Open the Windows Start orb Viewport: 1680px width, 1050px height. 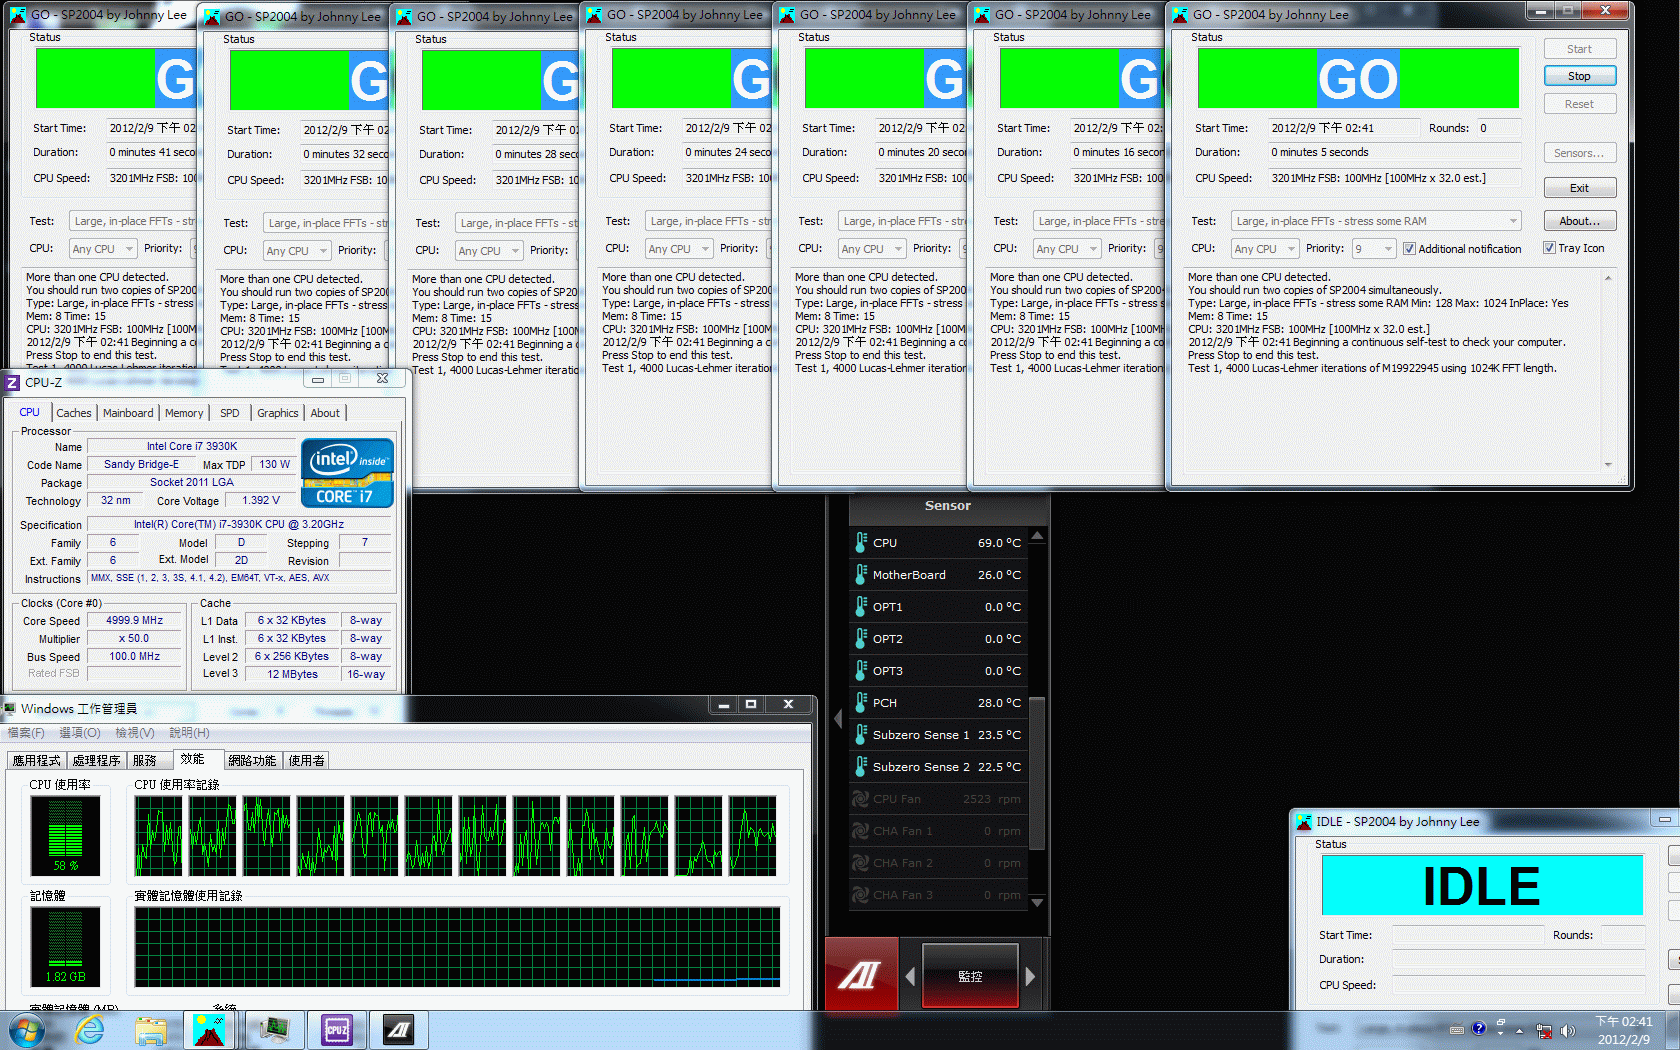click(x=26, y=1030)
